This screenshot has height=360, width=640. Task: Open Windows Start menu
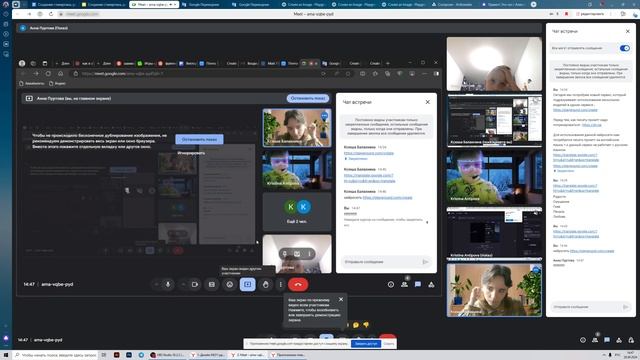pos(6,355)
